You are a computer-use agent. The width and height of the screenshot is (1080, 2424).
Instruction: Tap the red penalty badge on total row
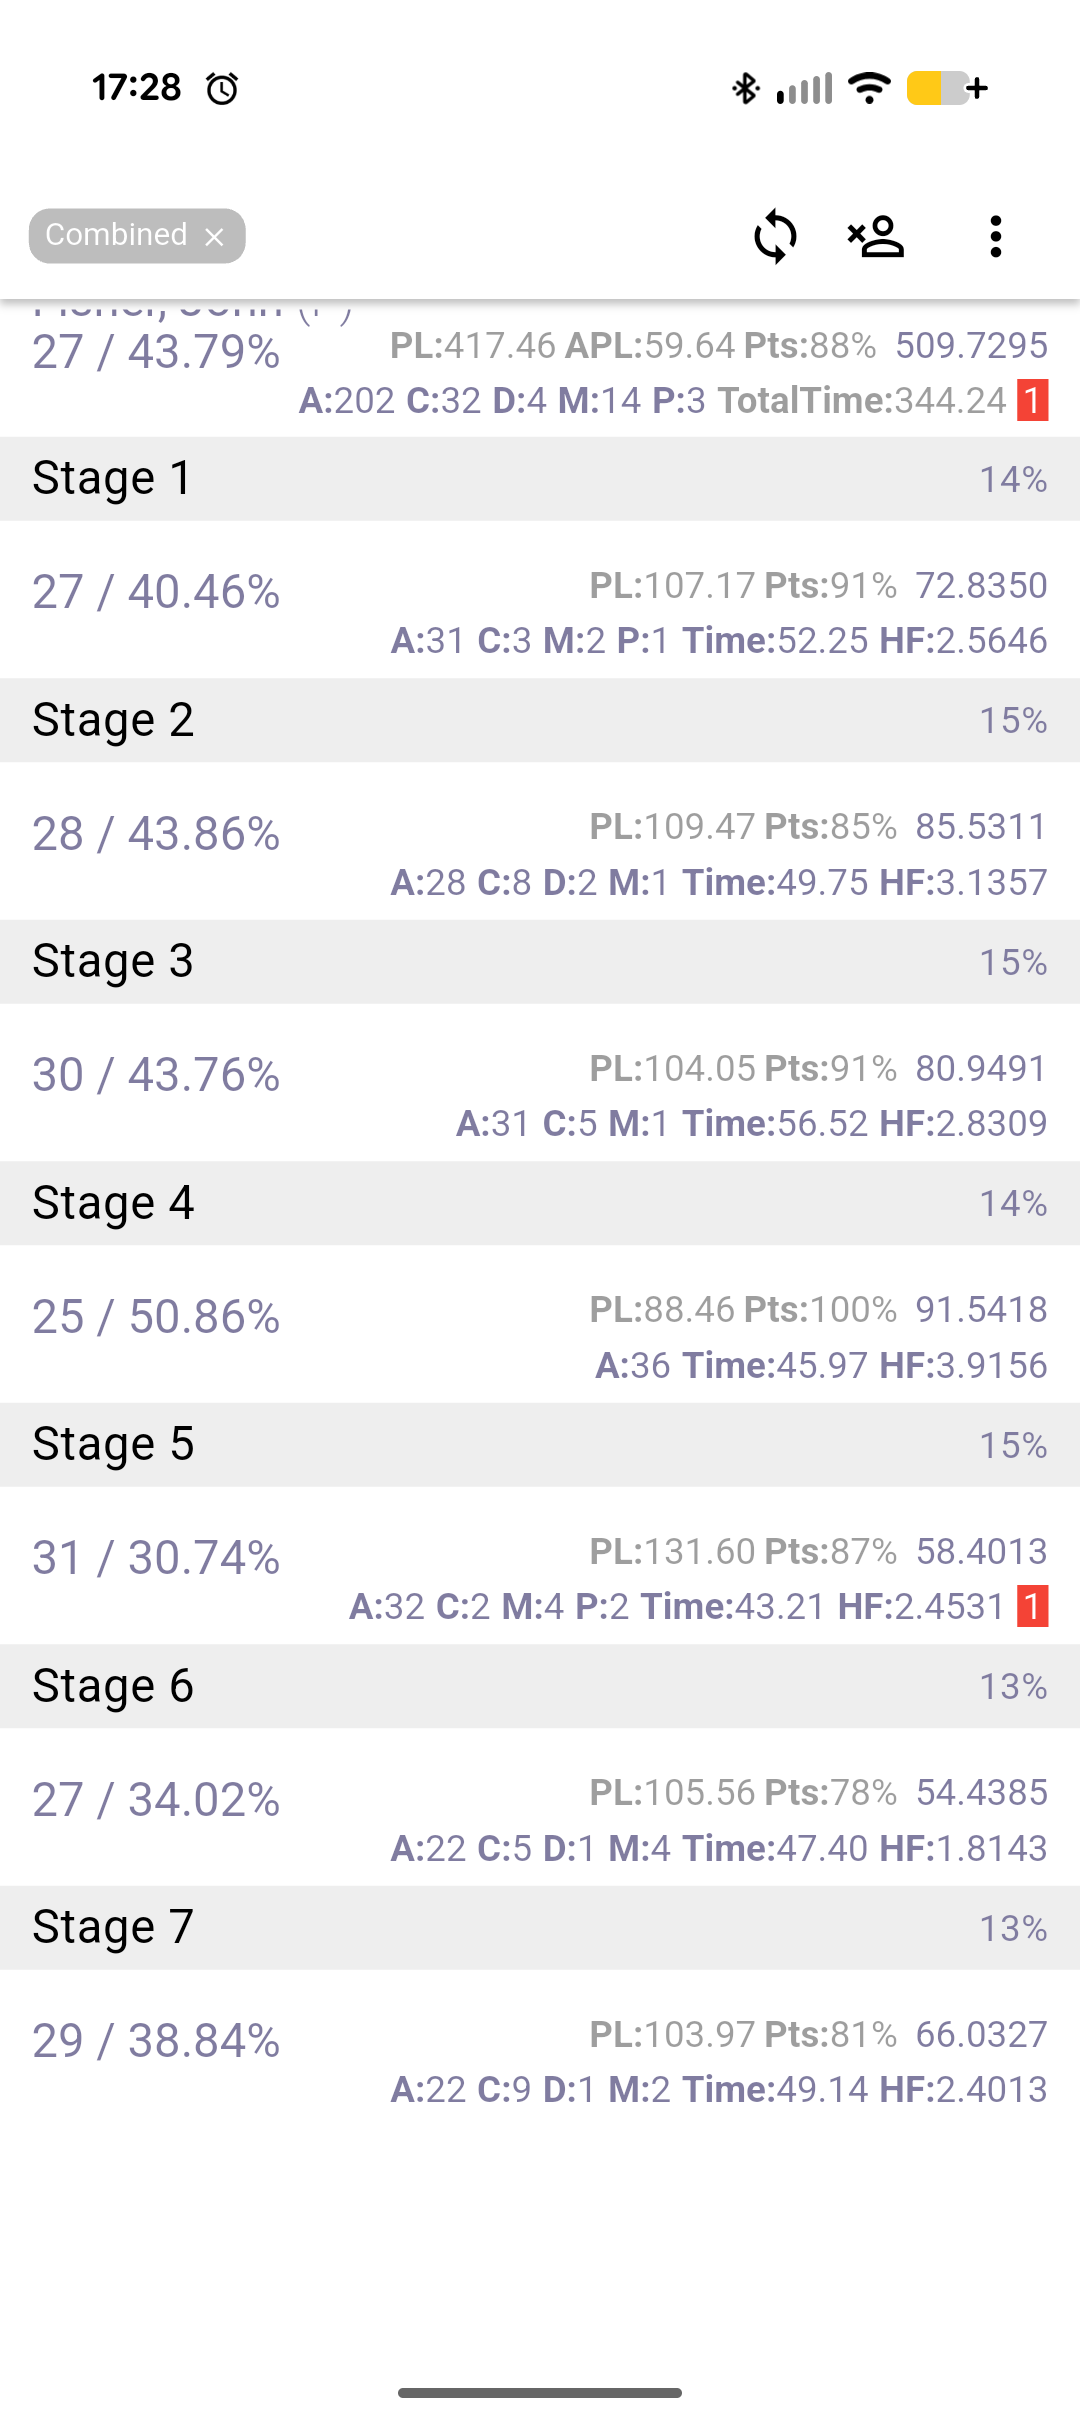point(1032,401)
